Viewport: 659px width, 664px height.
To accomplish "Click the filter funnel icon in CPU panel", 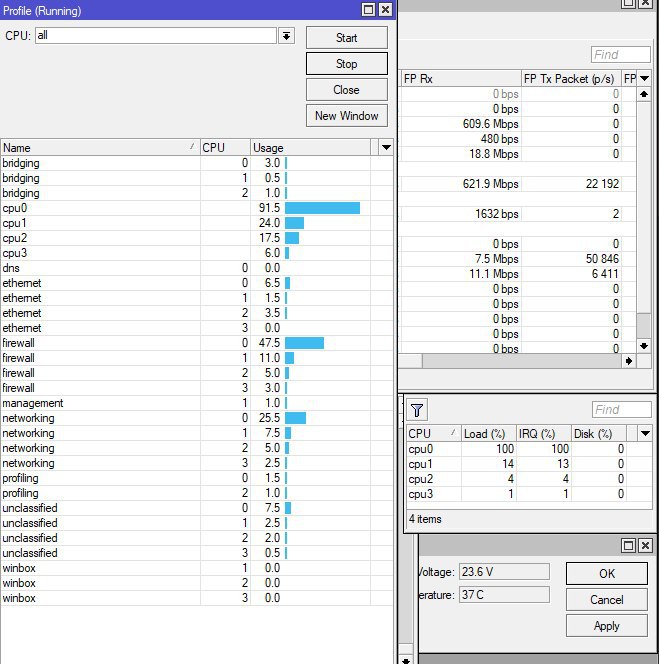I will (417, 409).
